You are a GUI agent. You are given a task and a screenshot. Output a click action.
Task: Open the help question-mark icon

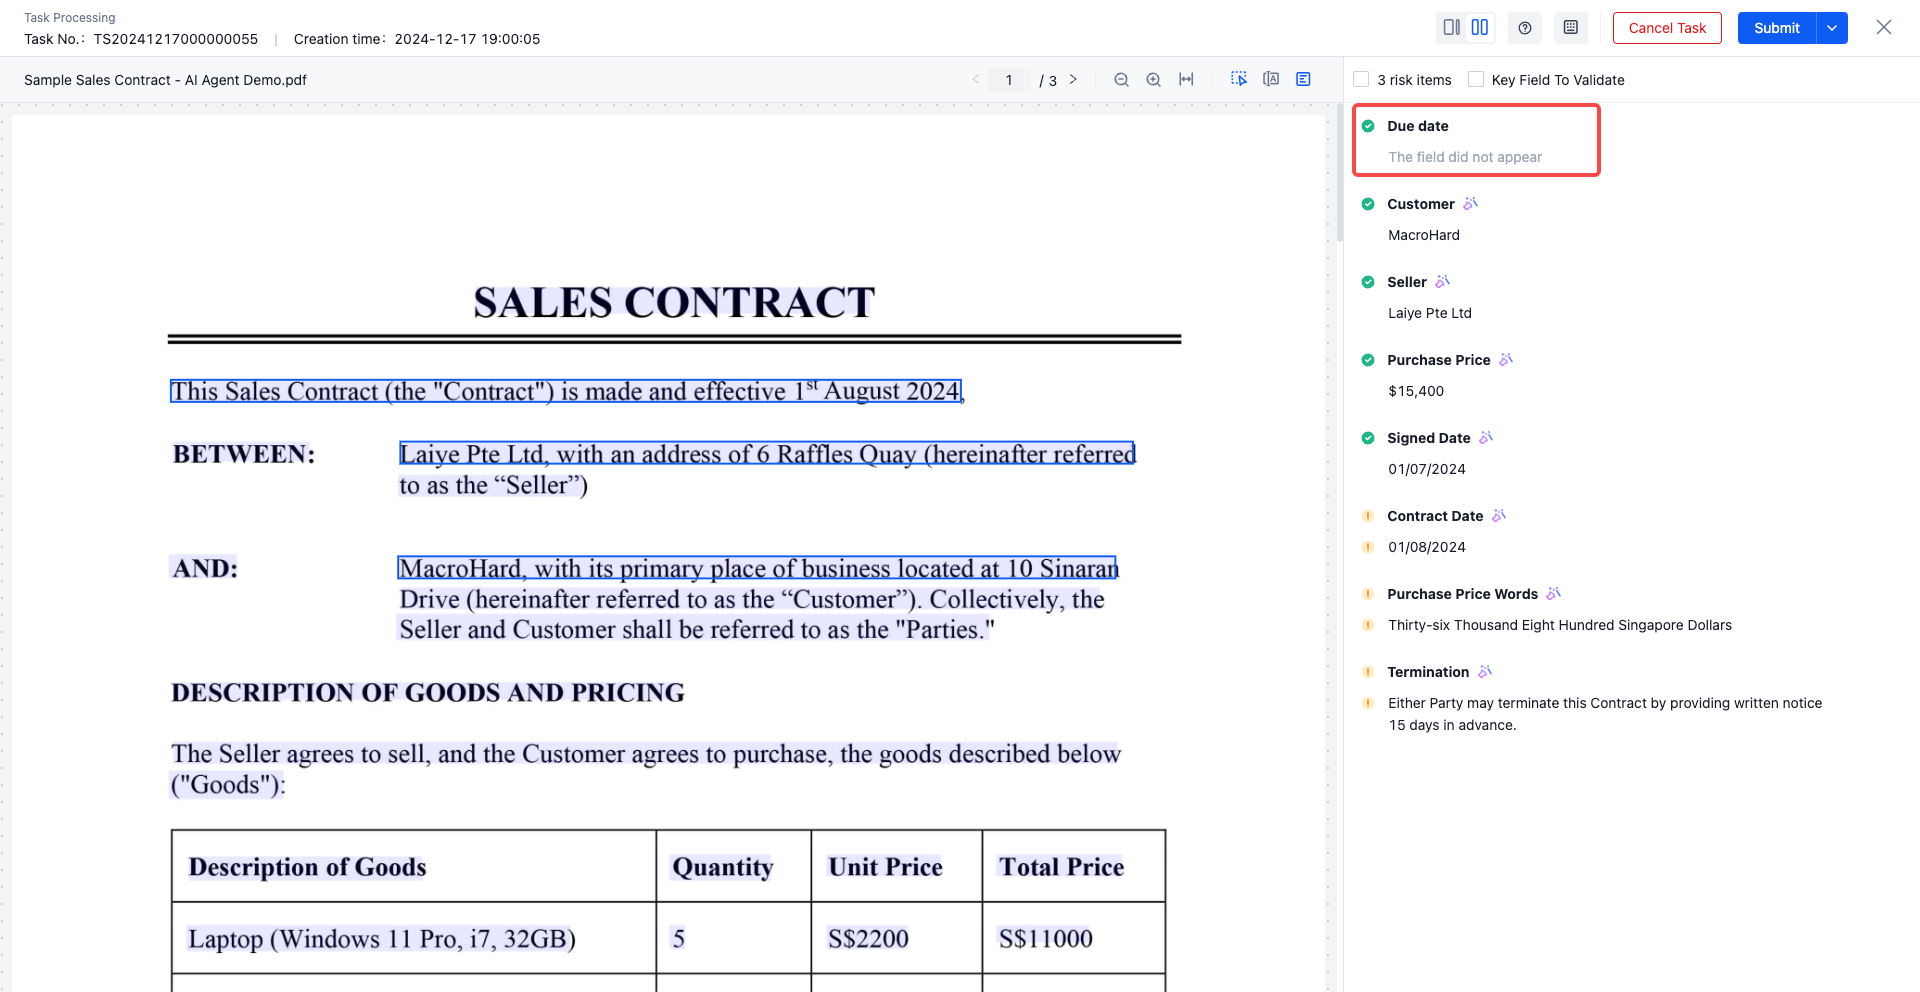tap(1525, 28)
